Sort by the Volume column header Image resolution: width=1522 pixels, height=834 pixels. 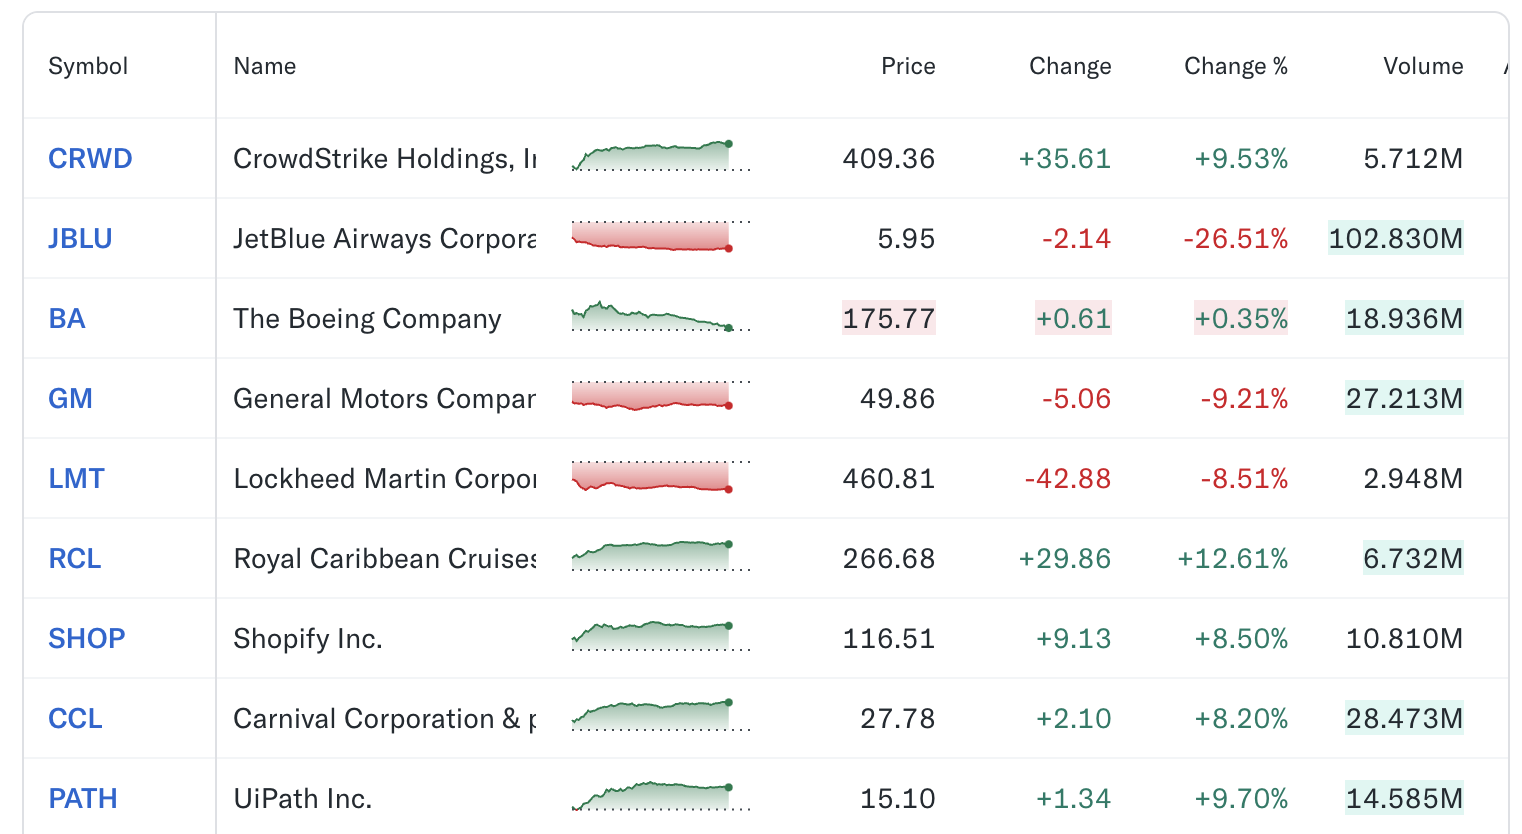coord(1422,66)
